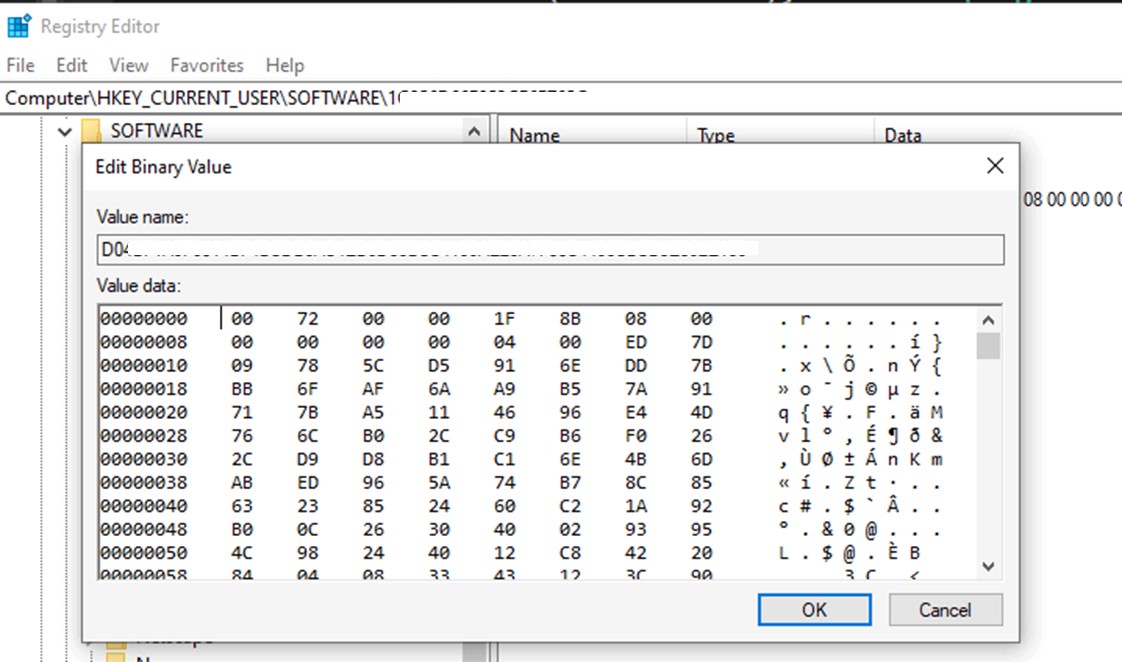Click byte A5 in row 00000020
The width and height of the screenshot is (1122, 662).
click(x=373, y=413)
